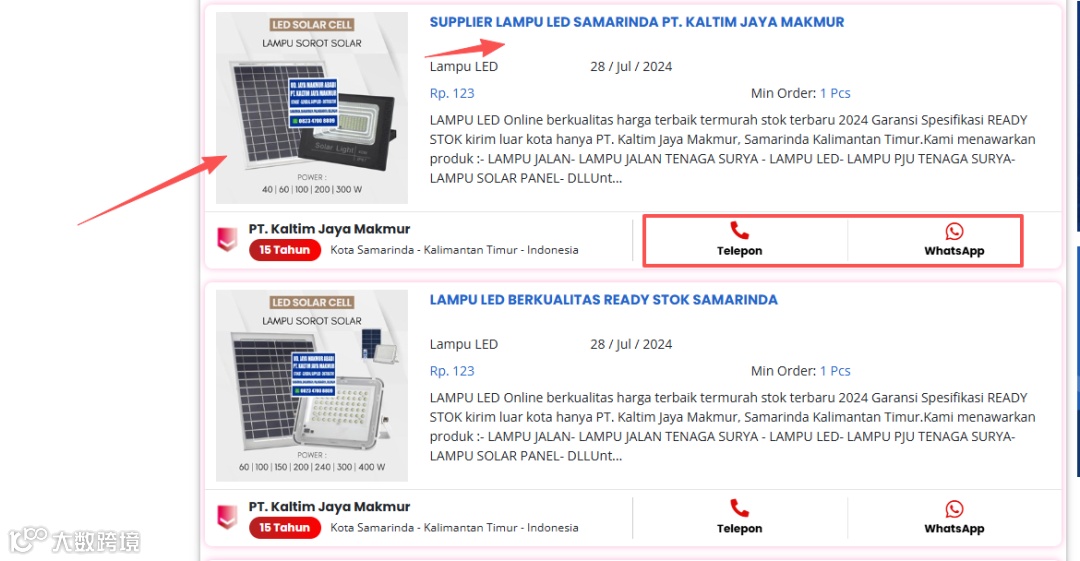Screen dimensions: 1080x561
Task: Click the red shield badge in first listing
Action: pos(227,239)
